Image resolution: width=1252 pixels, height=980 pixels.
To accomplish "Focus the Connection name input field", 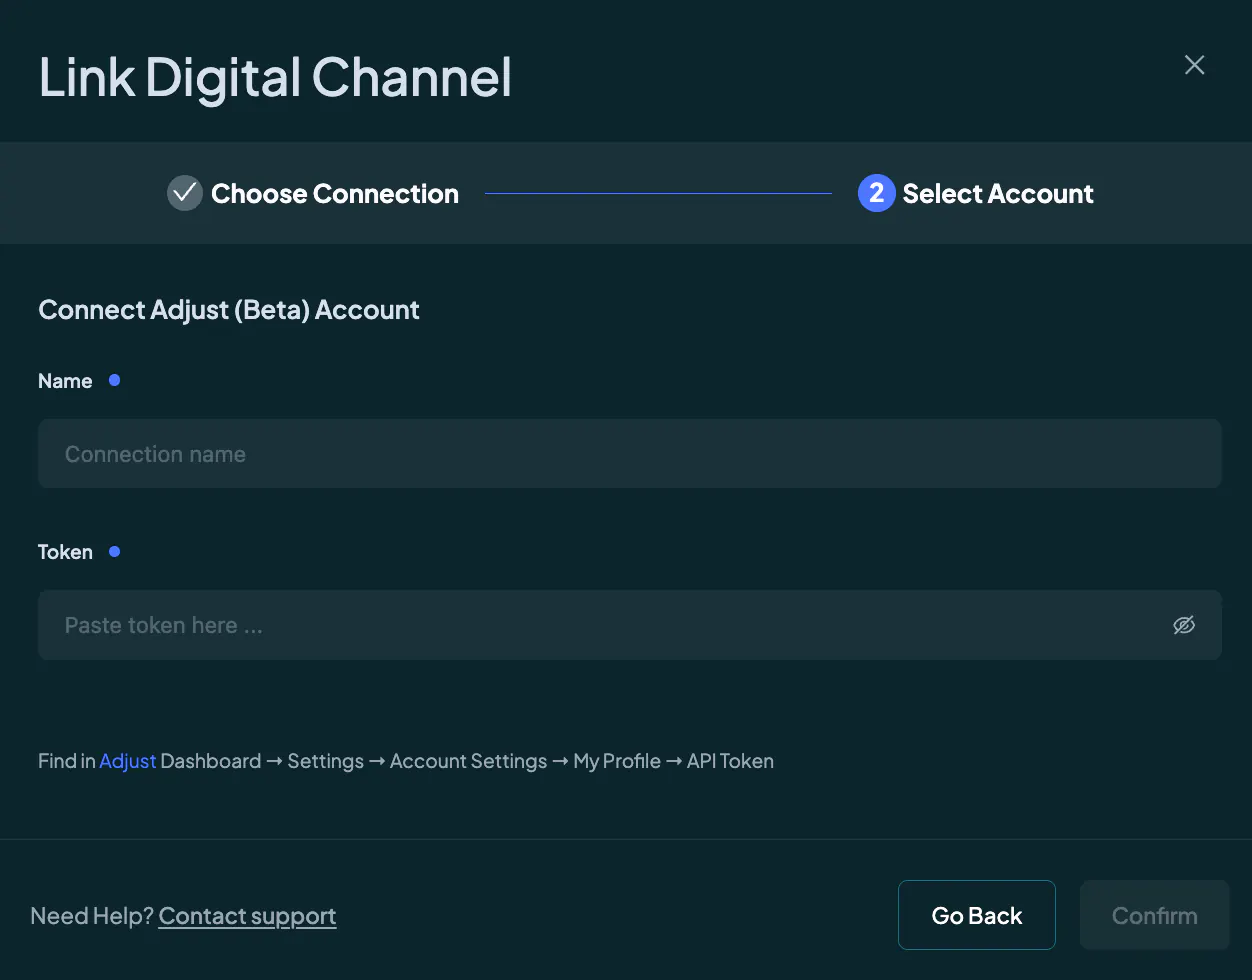I will 630,454.
